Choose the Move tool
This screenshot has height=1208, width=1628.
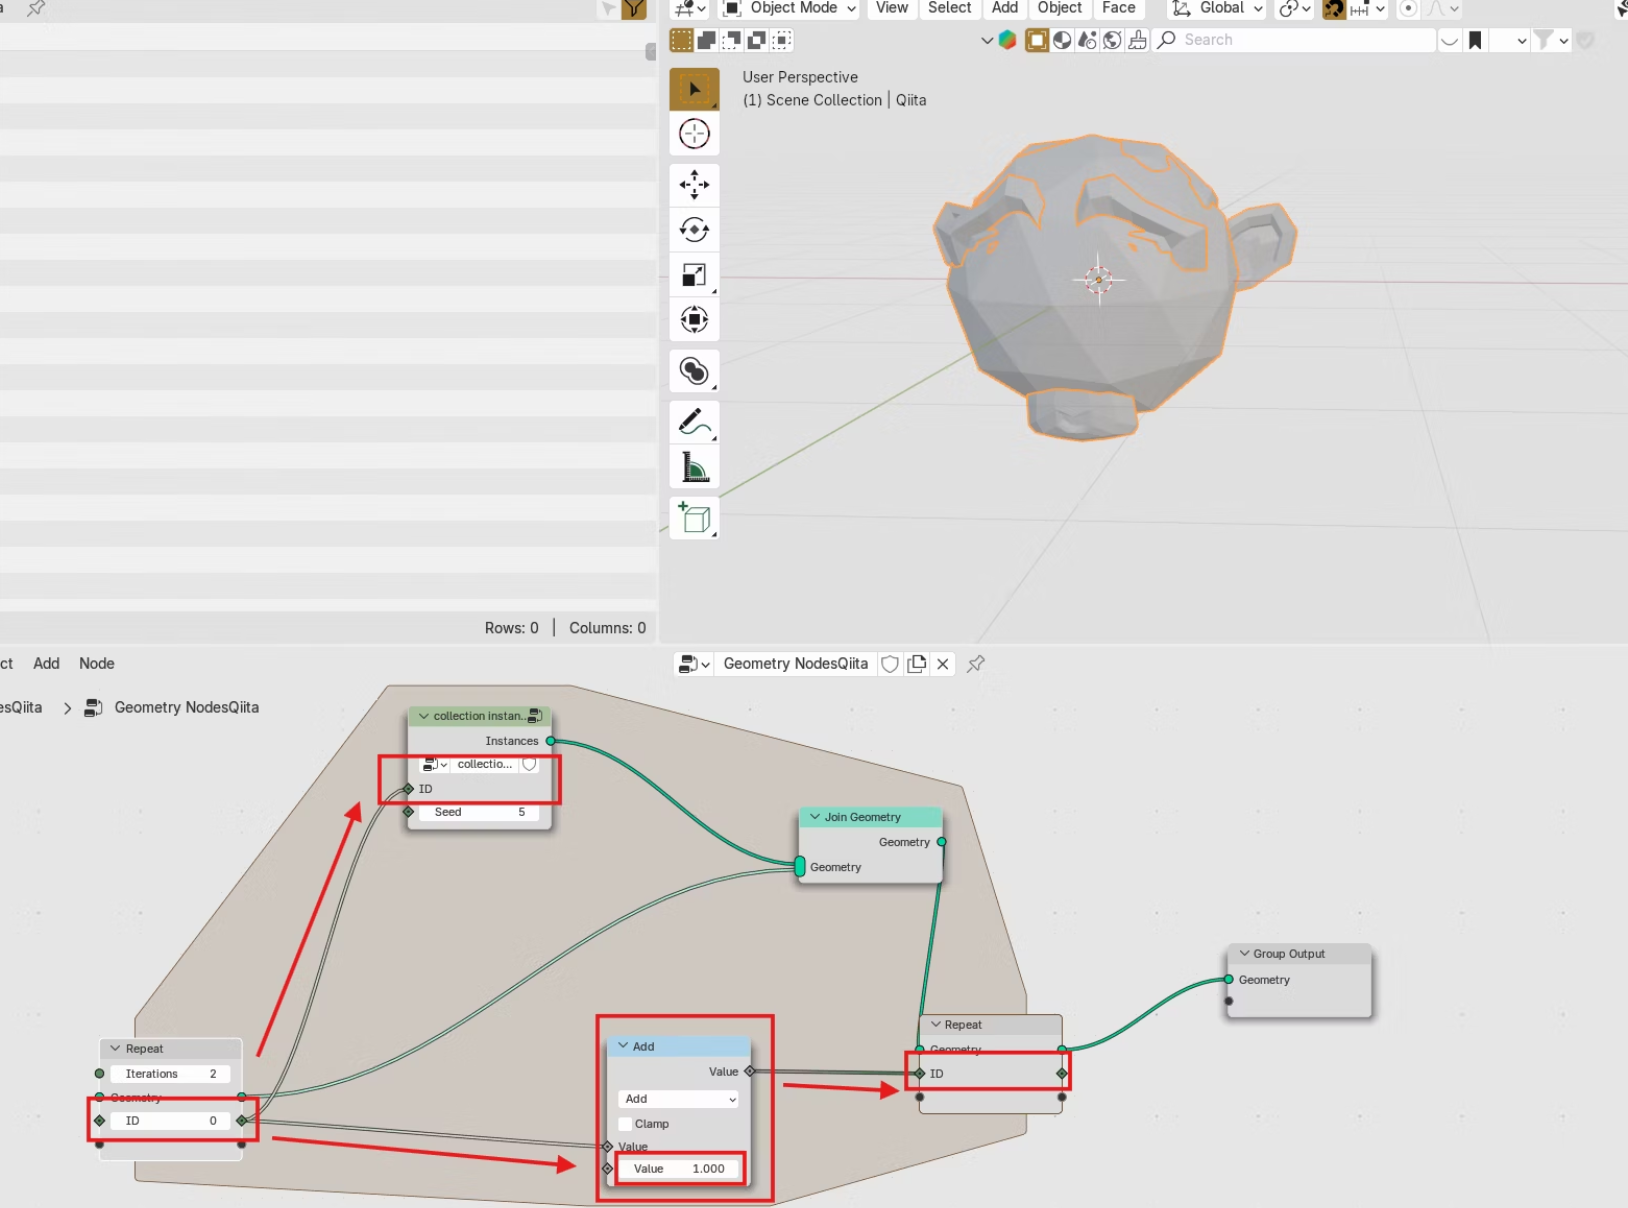point(694,185)
